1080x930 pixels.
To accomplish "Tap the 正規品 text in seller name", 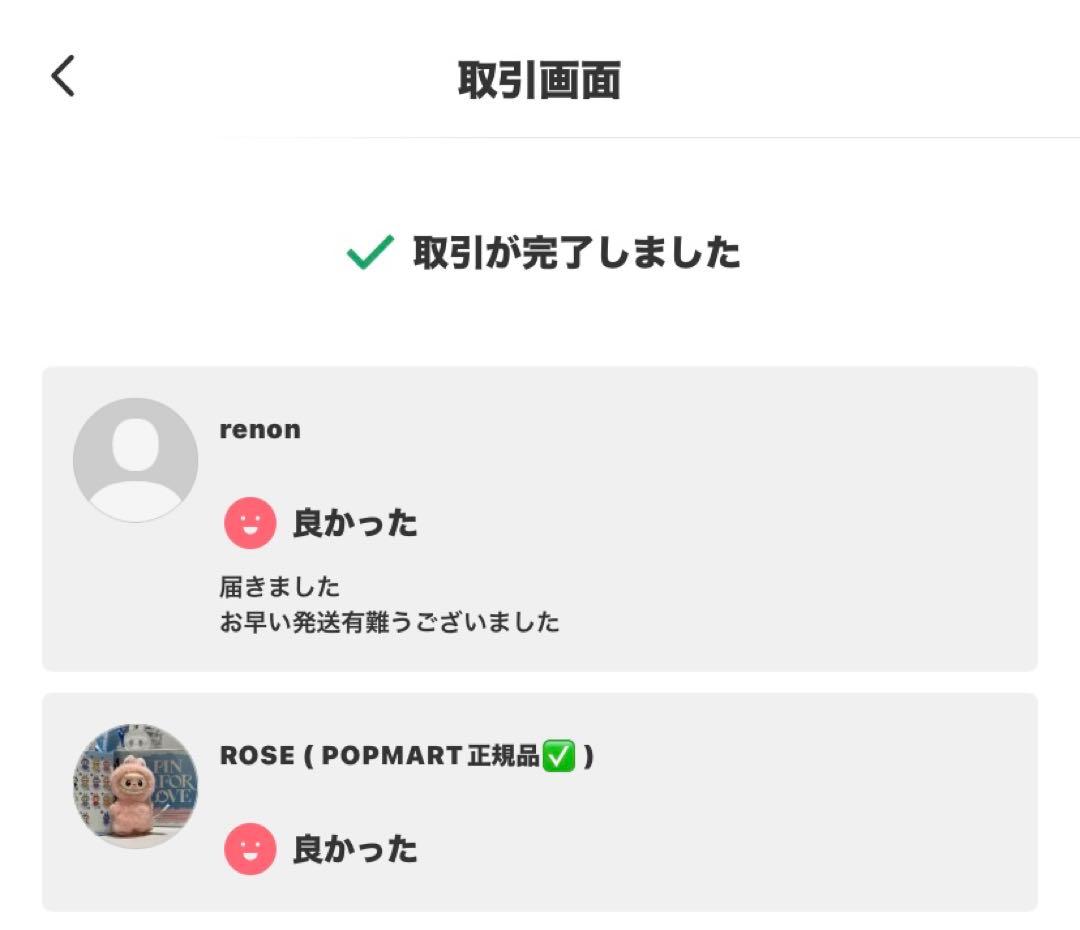I will [x=504, y=756].
